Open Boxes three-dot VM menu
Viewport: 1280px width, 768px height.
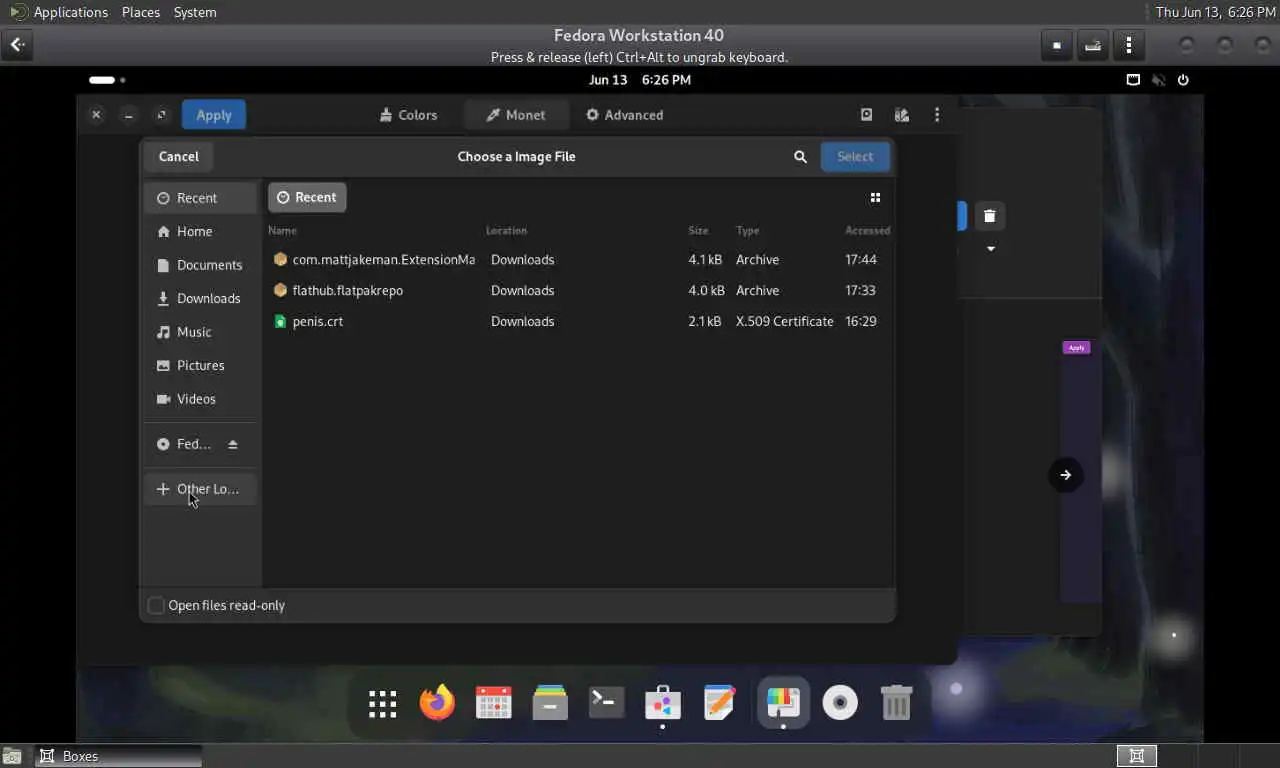(1129, 45)
